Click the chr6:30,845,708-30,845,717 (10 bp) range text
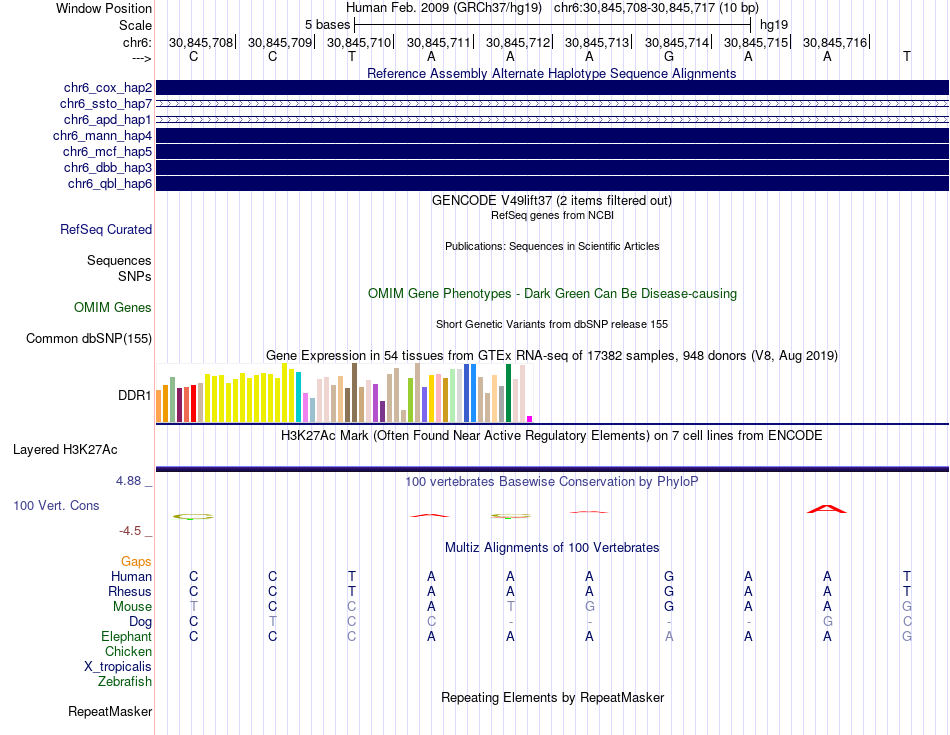 656,8
